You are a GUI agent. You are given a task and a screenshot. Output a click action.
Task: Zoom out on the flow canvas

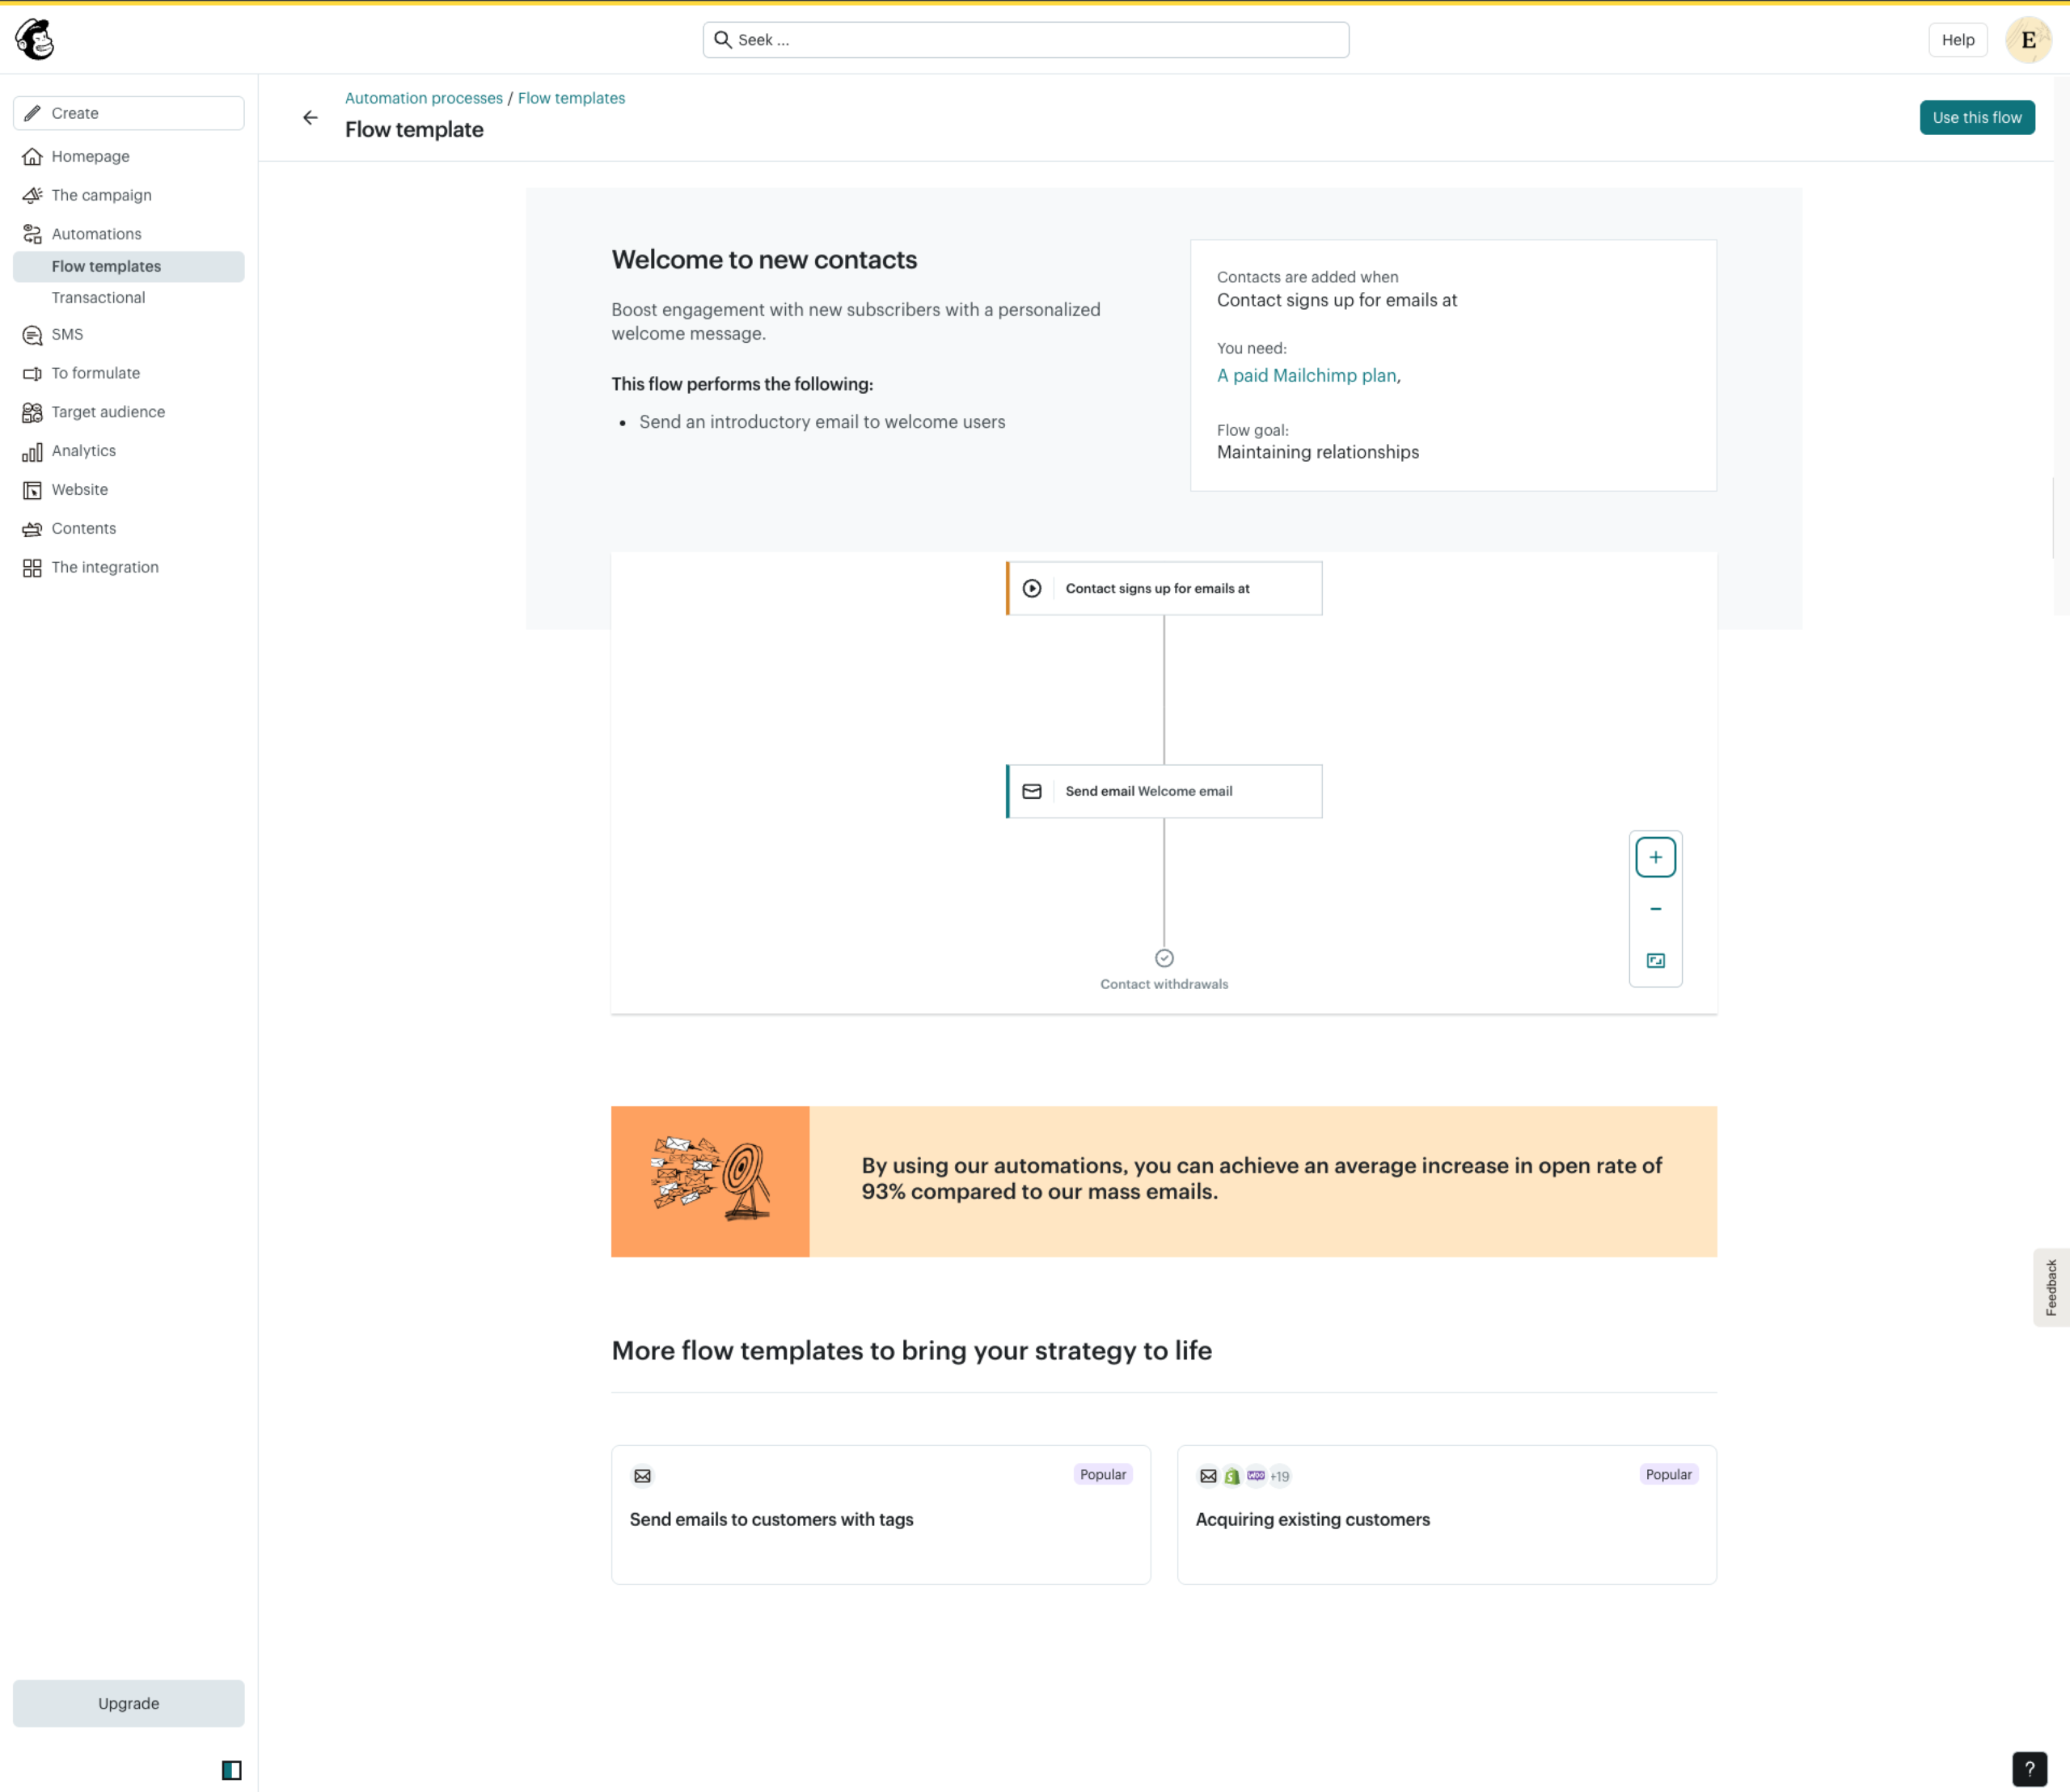pos(1655,909)
